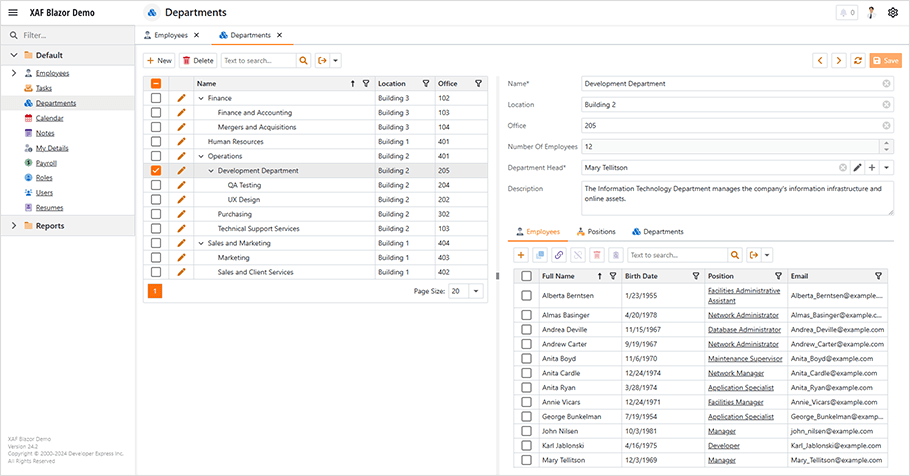
Task: Click the hamburger menu icon
Action: [x=13, y=13]
